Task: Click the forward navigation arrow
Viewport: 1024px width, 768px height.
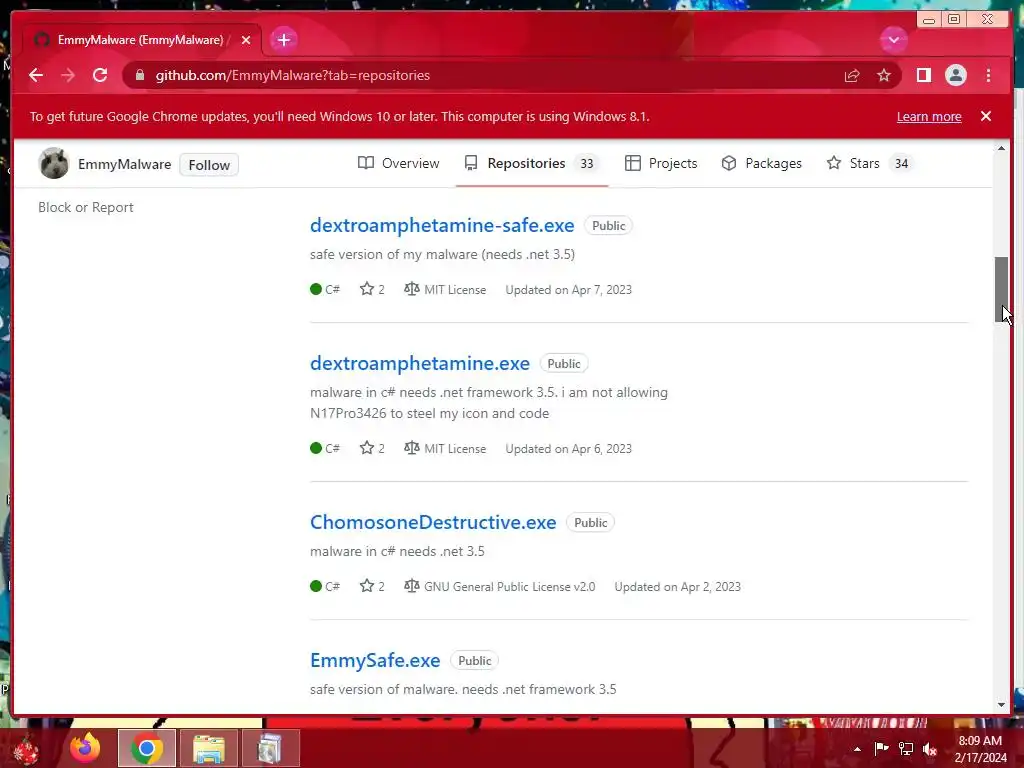Action: pyautogui.click(x=68, y=75)
